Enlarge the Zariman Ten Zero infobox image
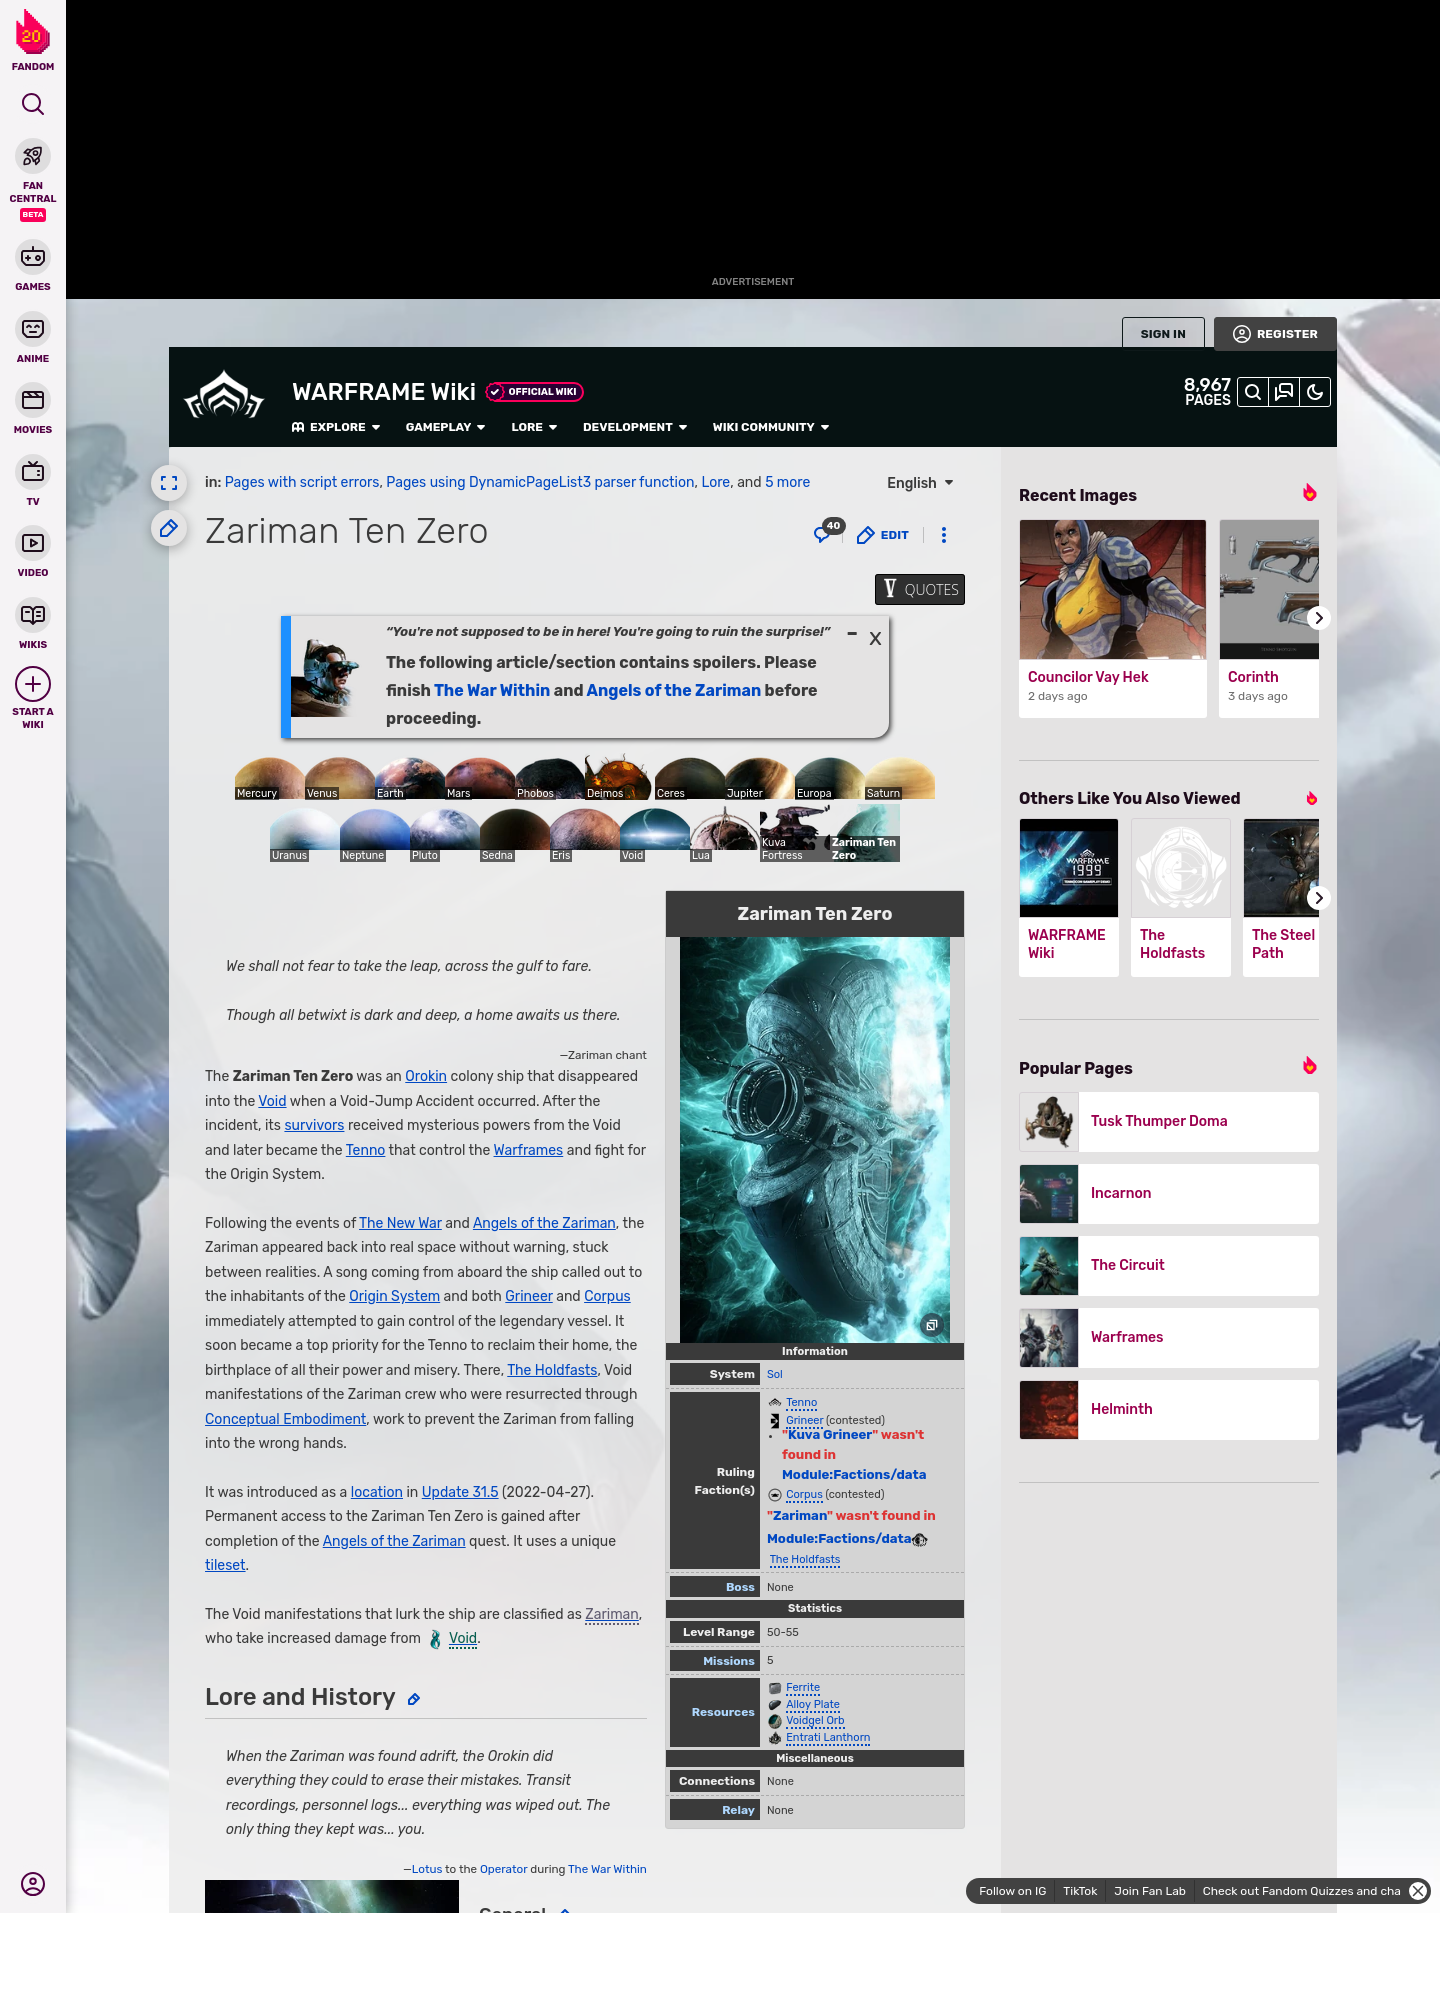The width and height of the screenshot is (1440, 2000). click(x=932, y=1325)
